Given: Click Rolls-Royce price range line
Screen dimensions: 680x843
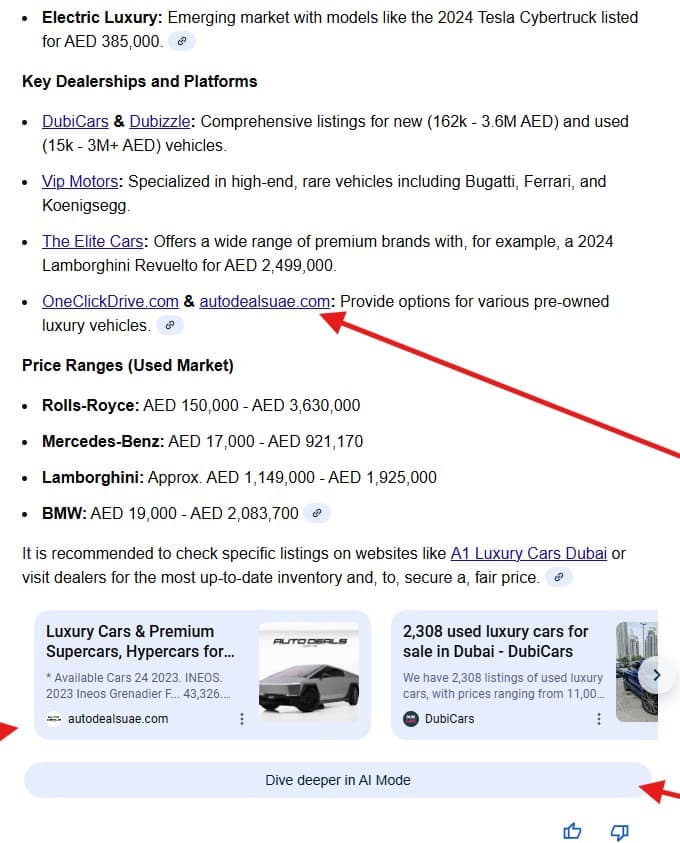Looking at the screenshot, I should (201, 405).
